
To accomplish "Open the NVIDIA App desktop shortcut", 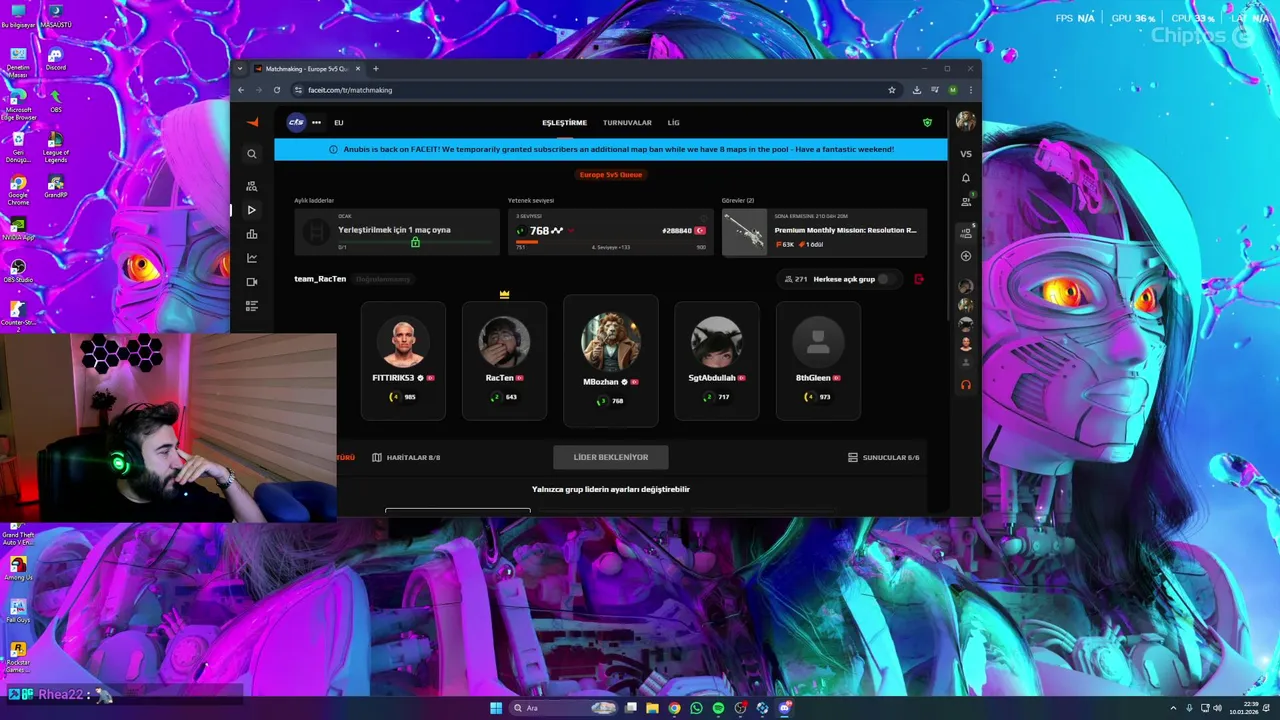I will tap(18, 229).
